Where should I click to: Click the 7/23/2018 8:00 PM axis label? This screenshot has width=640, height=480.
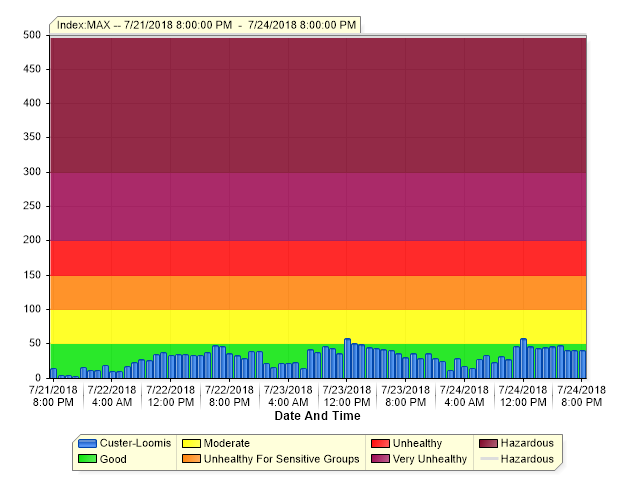406,396
